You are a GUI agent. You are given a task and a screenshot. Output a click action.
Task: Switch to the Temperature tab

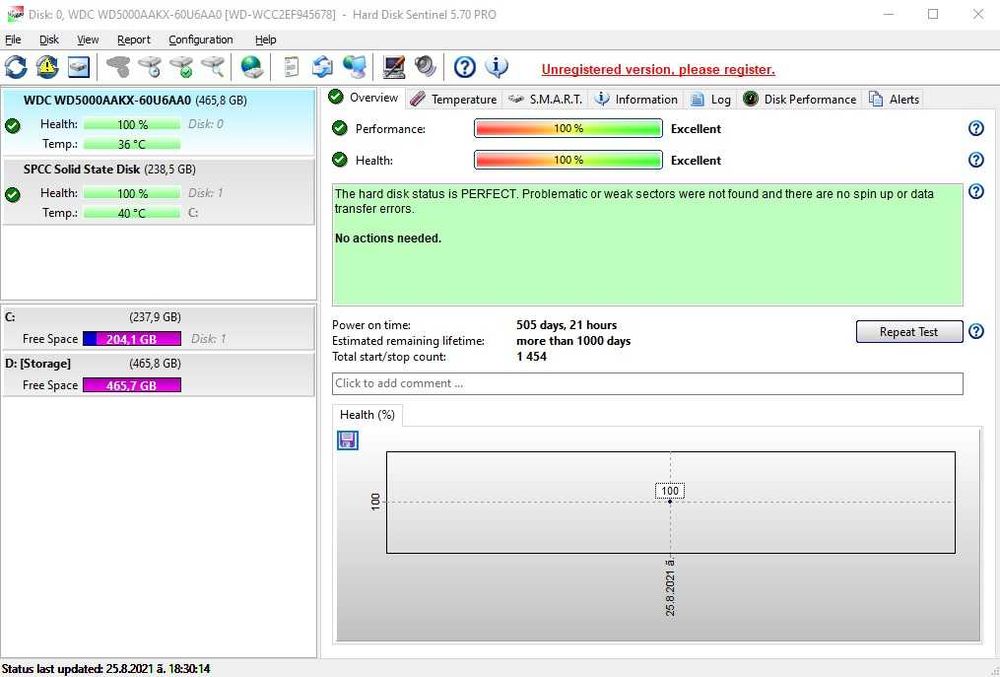click(x=453, y=99)
